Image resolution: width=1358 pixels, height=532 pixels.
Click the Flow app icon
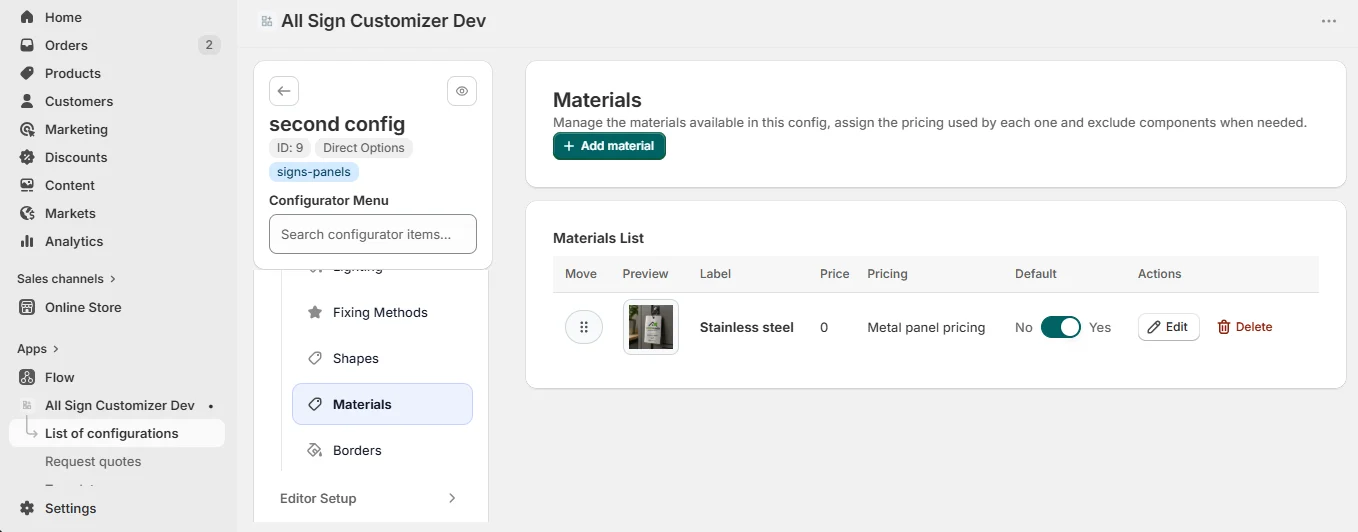pos(27,377)
